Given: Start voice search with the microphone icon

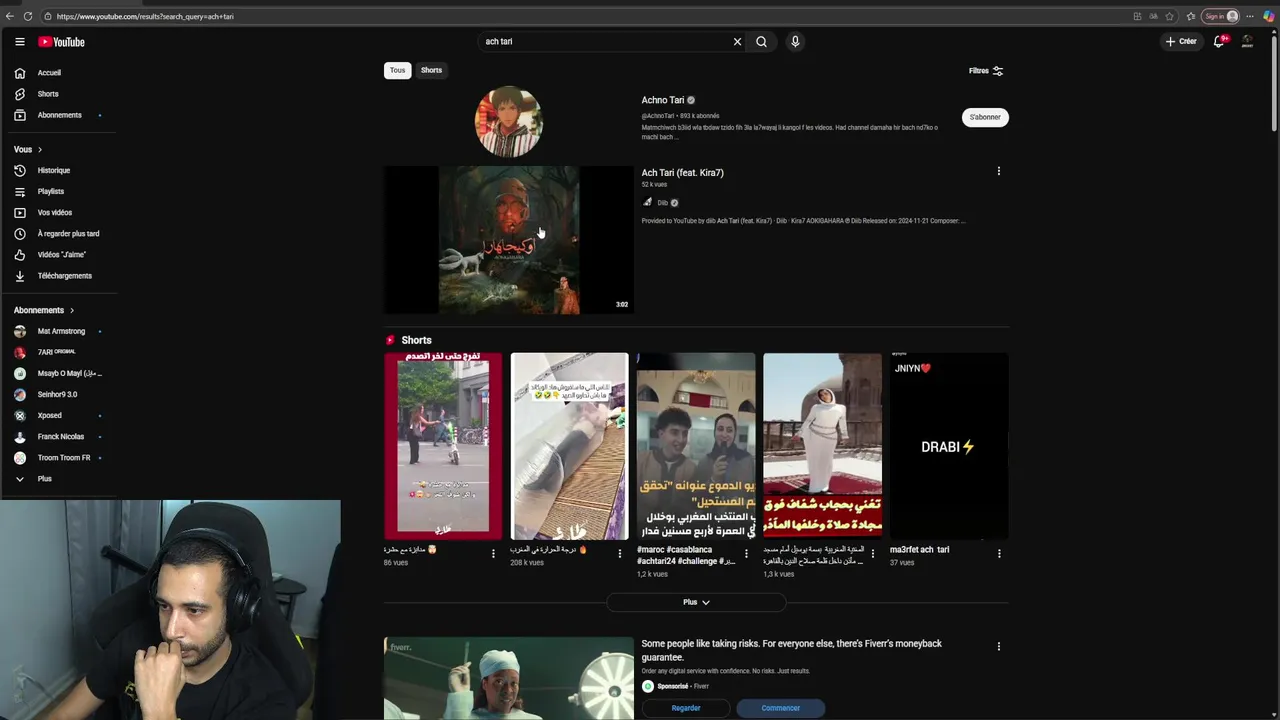Looking at the screenshot, I should 795,42.
